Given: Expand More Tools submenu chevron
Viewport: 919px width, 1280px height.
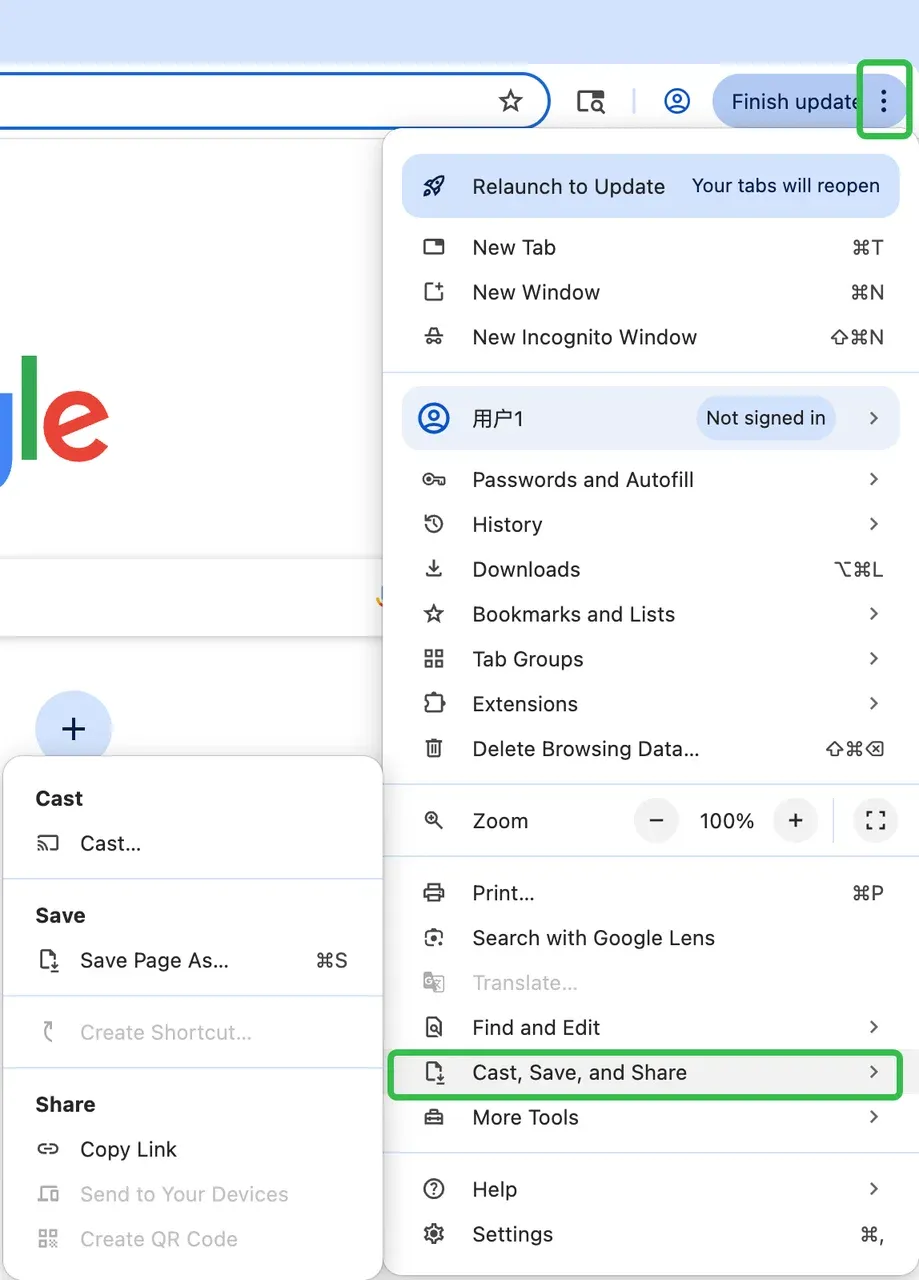Looking at the screenshot, I should [874, 1117].
